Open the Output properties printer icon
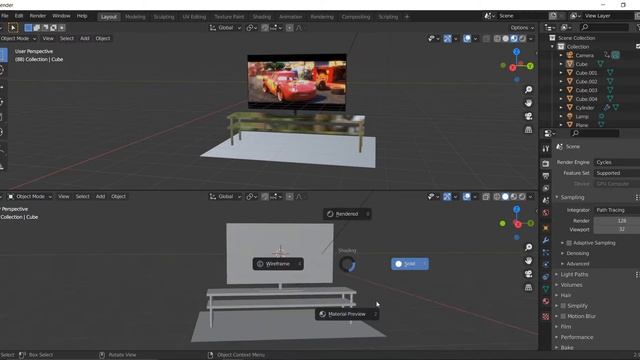The height and width of the screenshot is (360, 640). click(x=546, y=176)
